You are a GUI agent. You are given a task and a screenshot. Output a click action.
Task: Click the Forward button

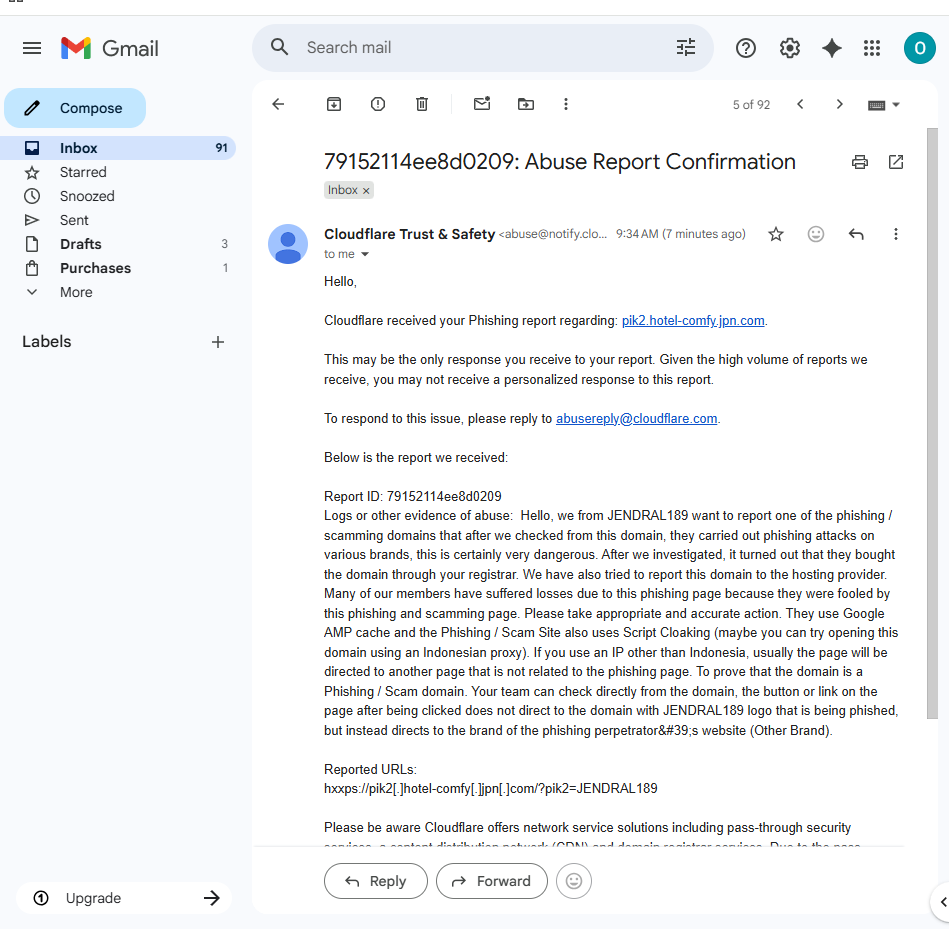click(491, 881)
